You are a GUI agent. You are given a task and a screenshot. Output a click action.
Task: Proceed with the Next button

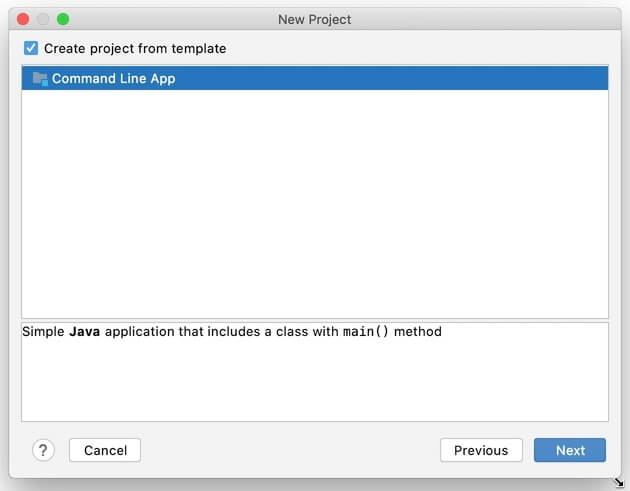coord(570,450)
